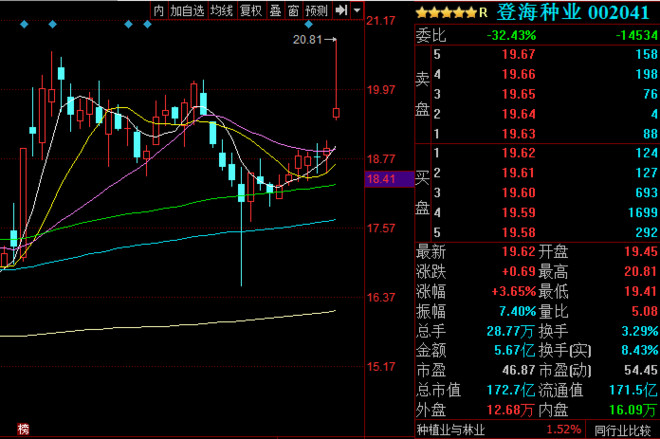The width and height of the screenshot is (660, 439).
Task: Click the 委比 label
Action: pos(431,35)
